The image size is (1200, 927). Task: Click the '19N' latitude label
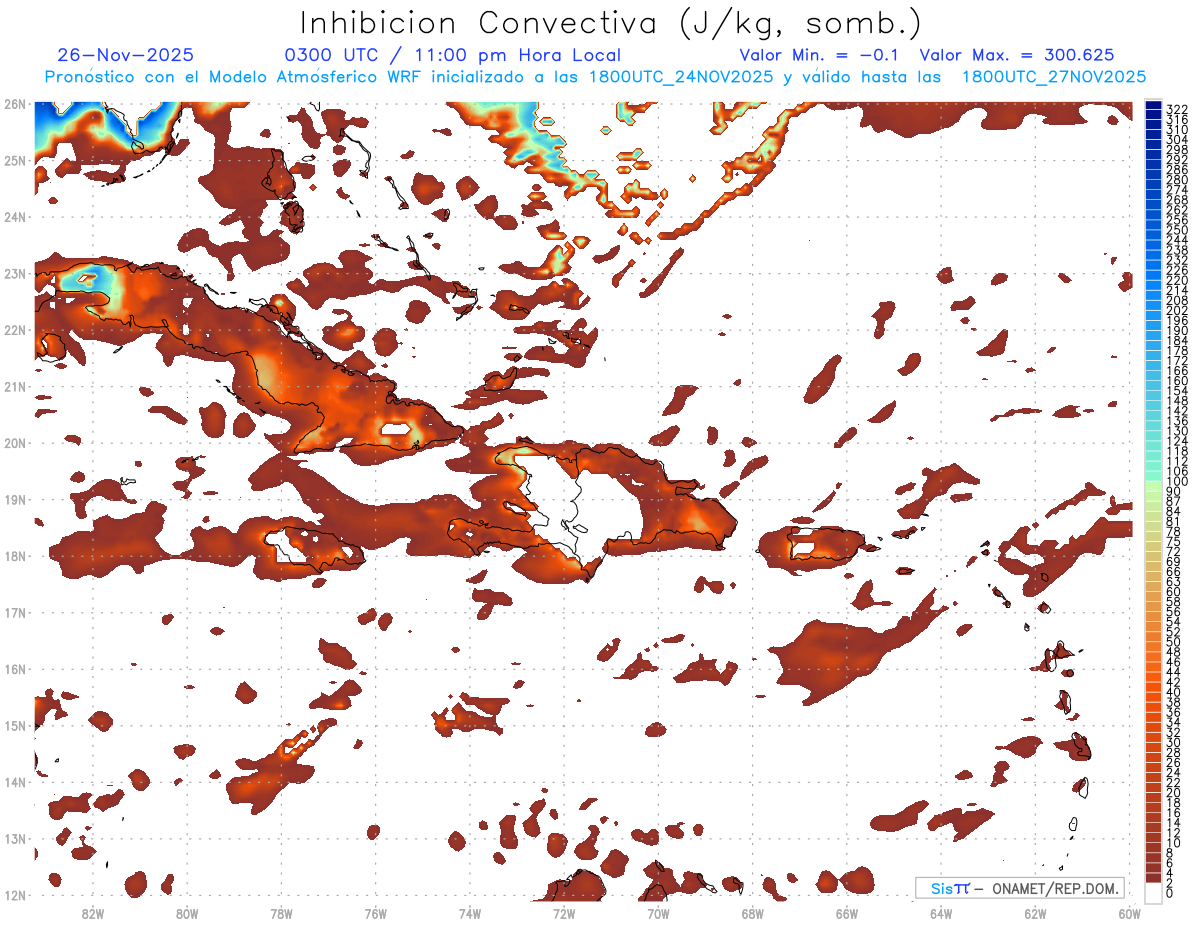pyautogui.click(x=14, y=499)
